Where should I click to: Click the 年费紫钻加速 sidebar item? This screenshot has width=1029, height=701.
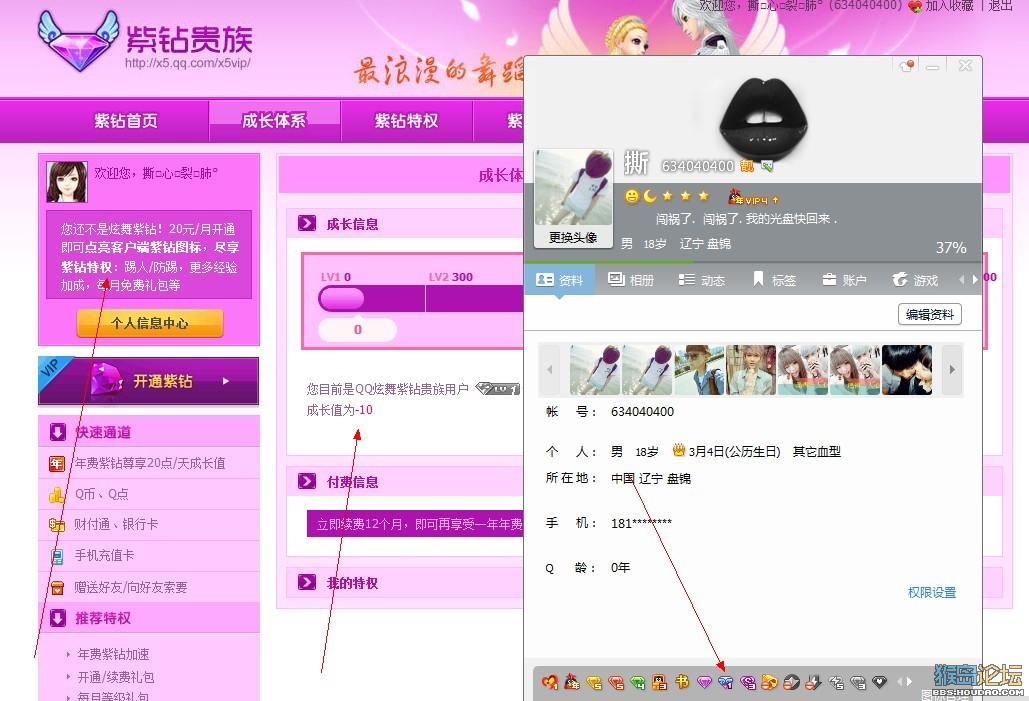coord(113,654)
